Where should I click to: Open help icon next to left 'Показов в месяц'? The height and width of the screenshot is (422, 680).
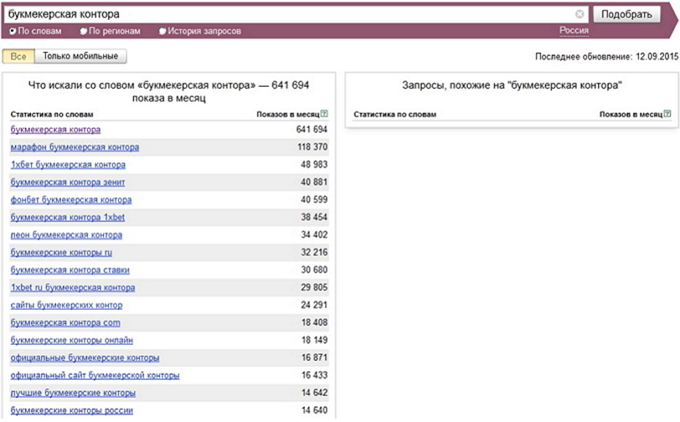click(324, 114)
